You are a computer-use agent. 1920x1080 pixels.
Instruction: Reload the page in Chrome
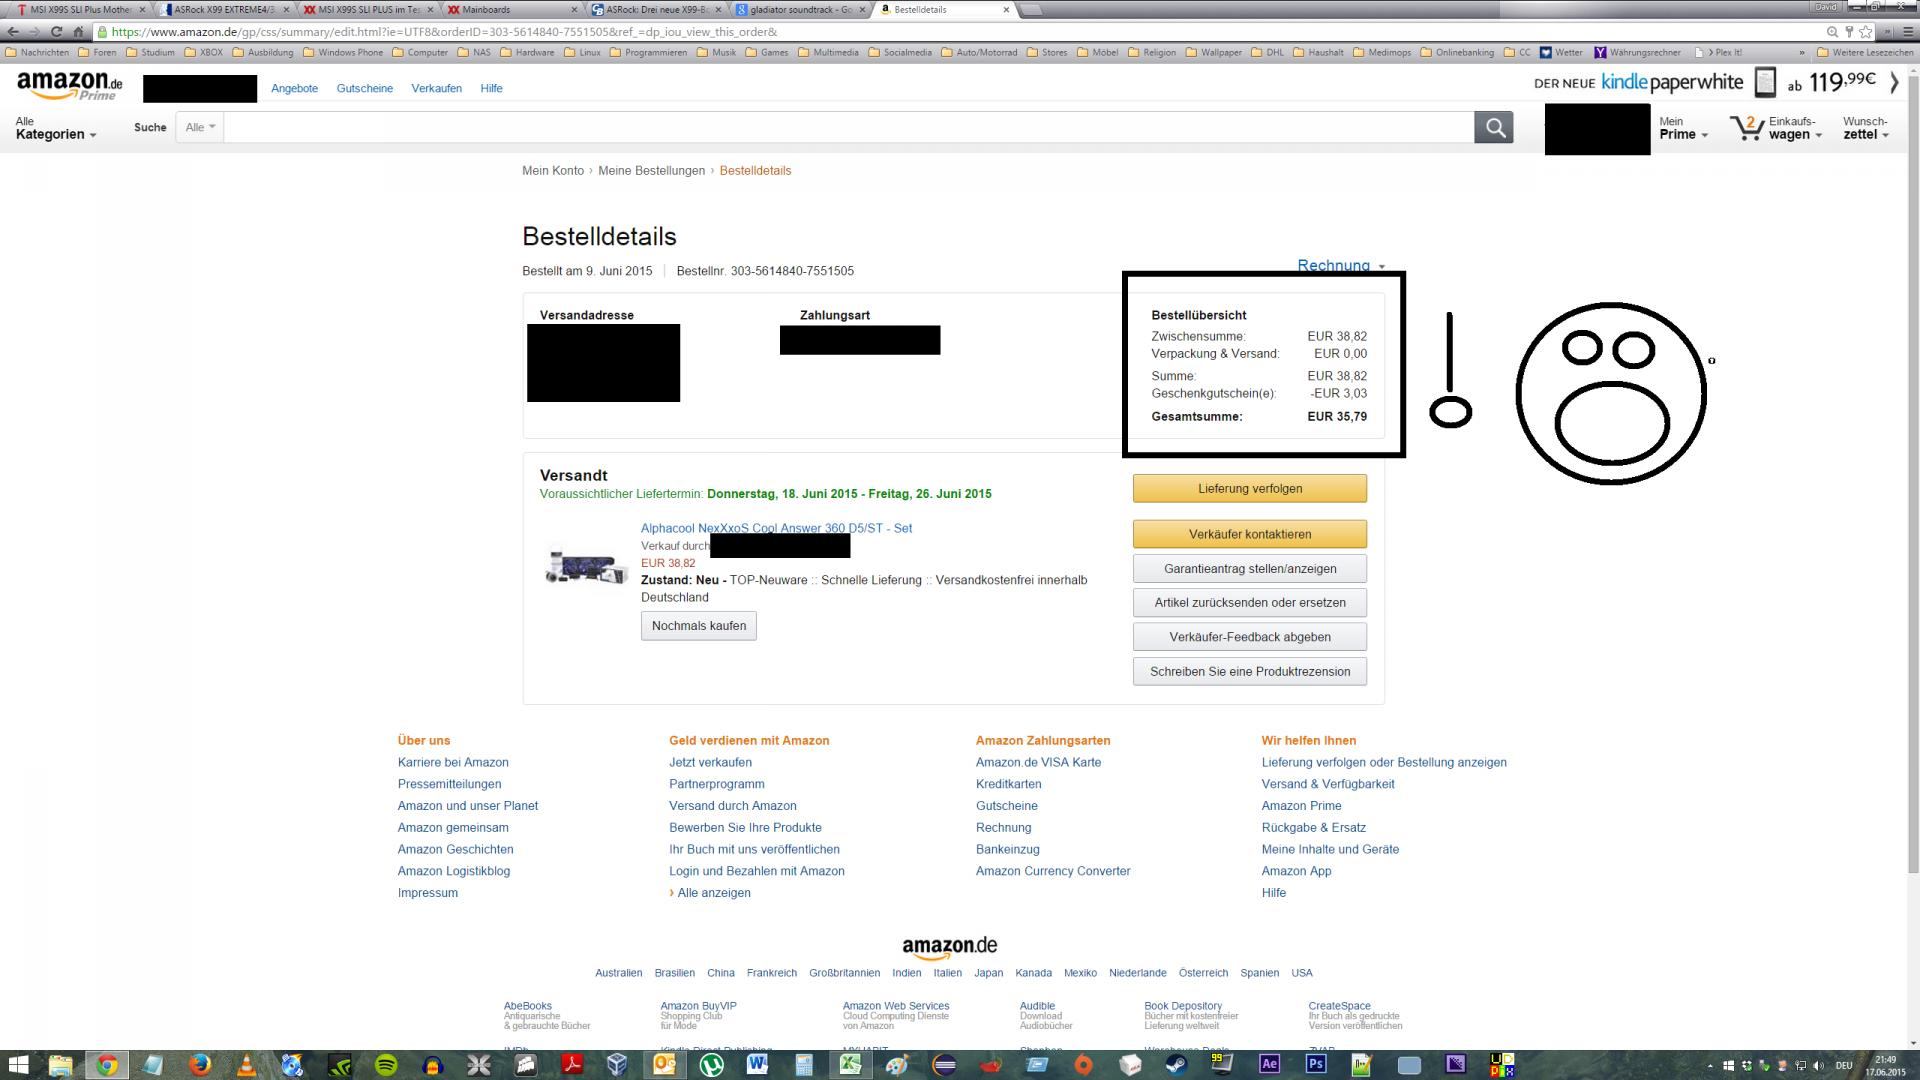(56, 32)
